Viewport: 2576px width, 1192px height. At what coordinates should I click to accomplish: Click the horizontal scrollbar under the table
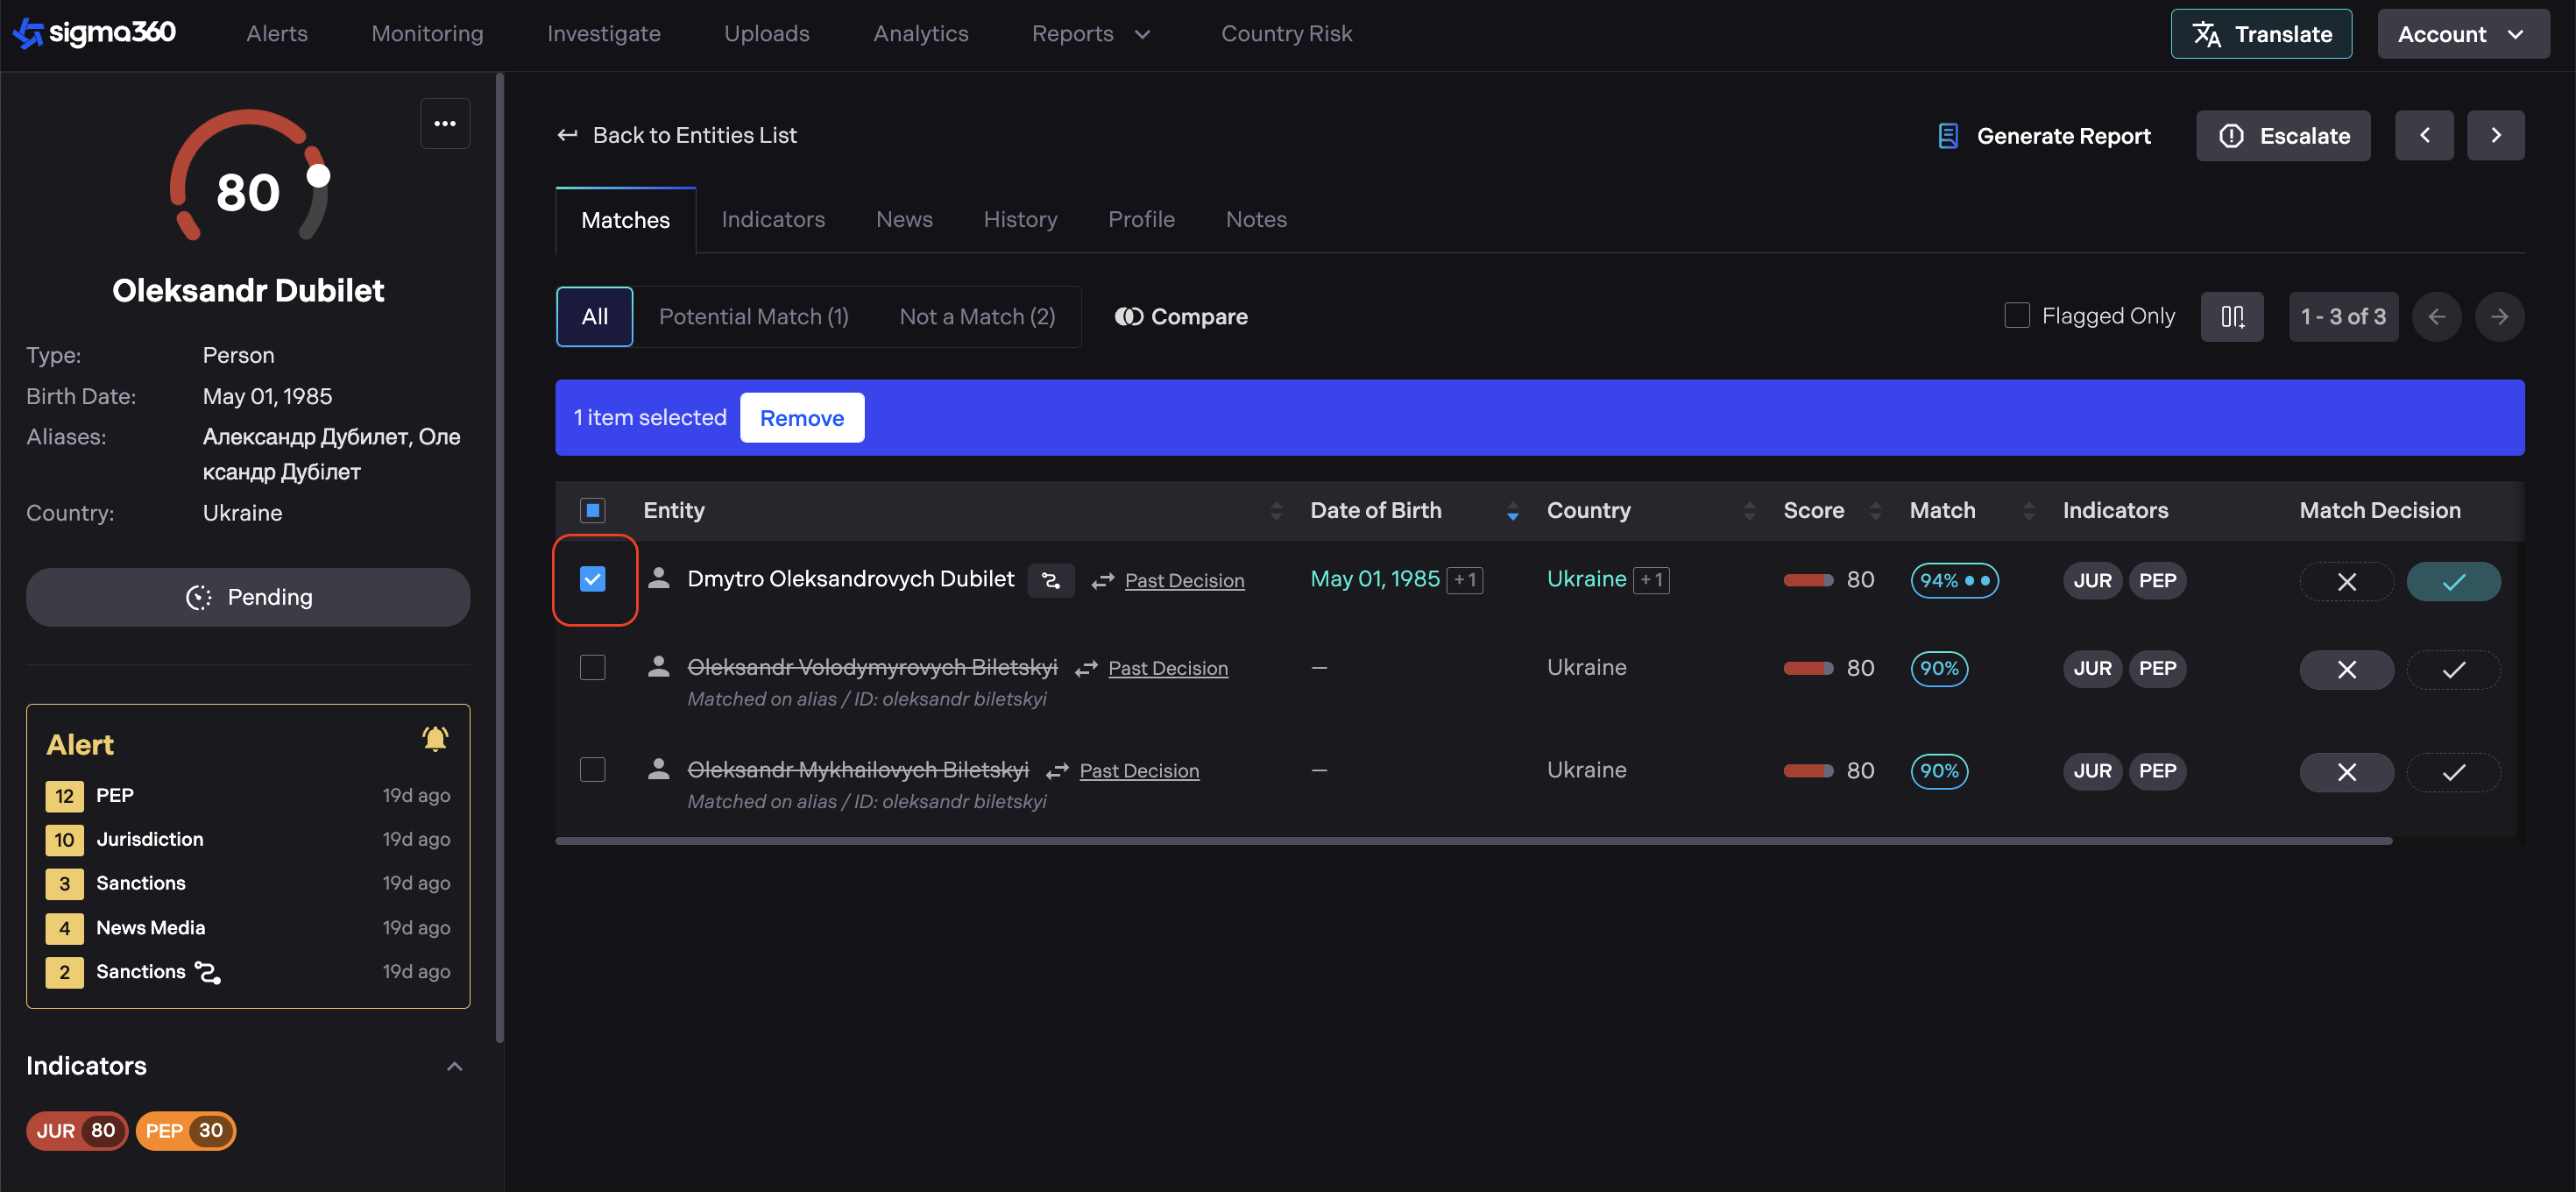pyautogui.click(x=1473, y=841)
